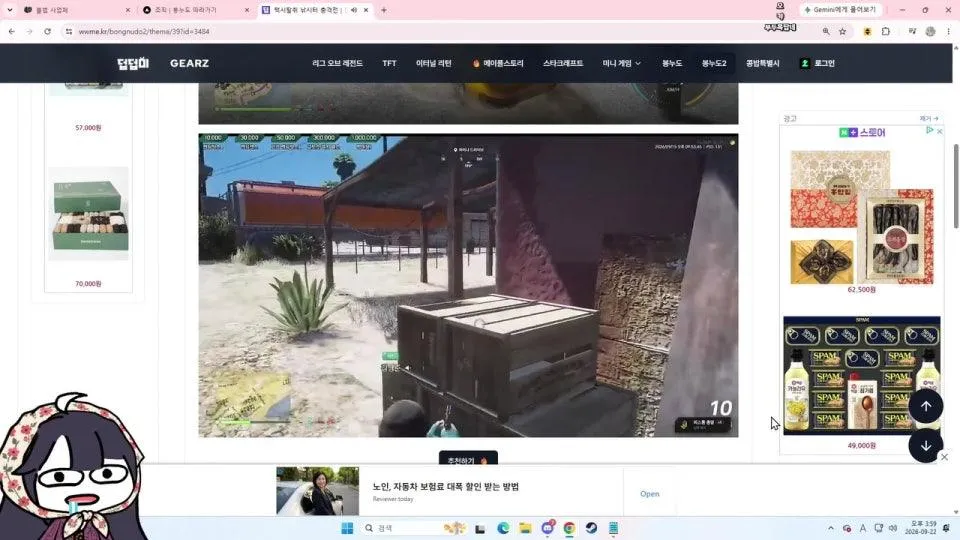960x540 pixels.
Task: Close the bottom banner ad
Action: point(945,457)
